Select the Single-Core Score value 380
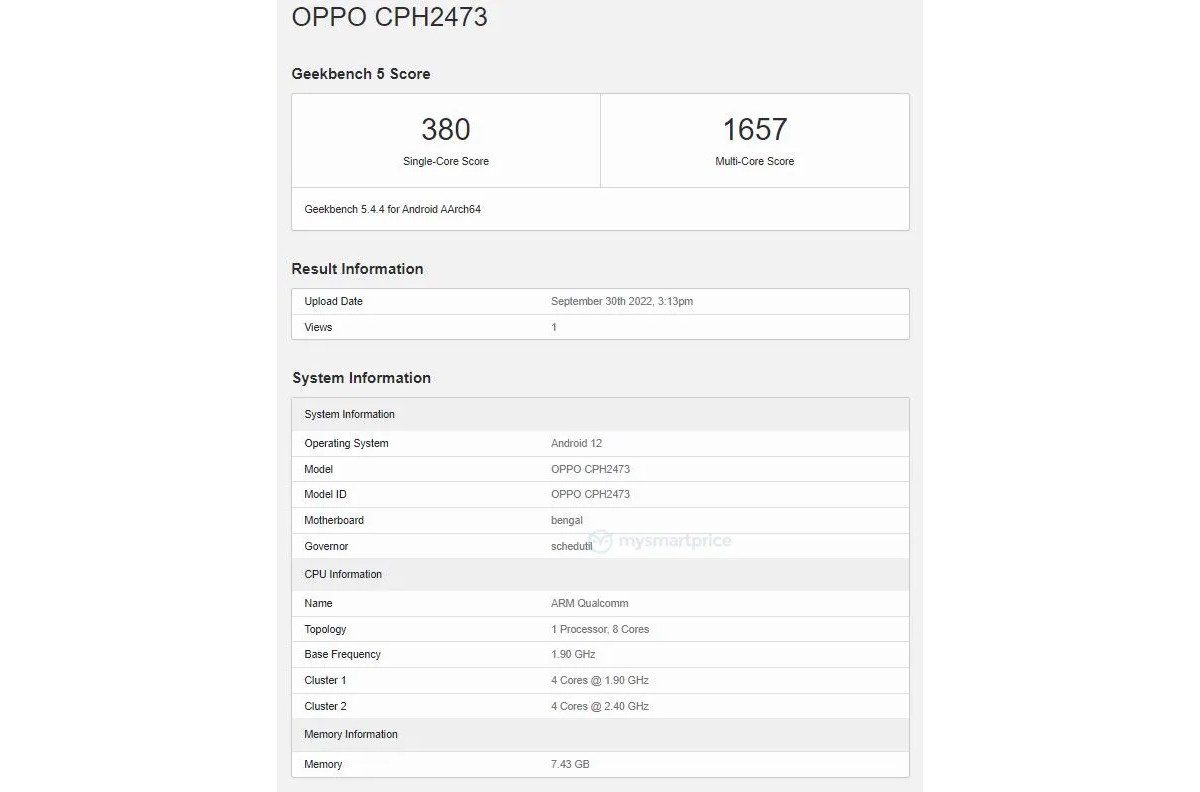The image size is (1200, 792). point(444,128)
